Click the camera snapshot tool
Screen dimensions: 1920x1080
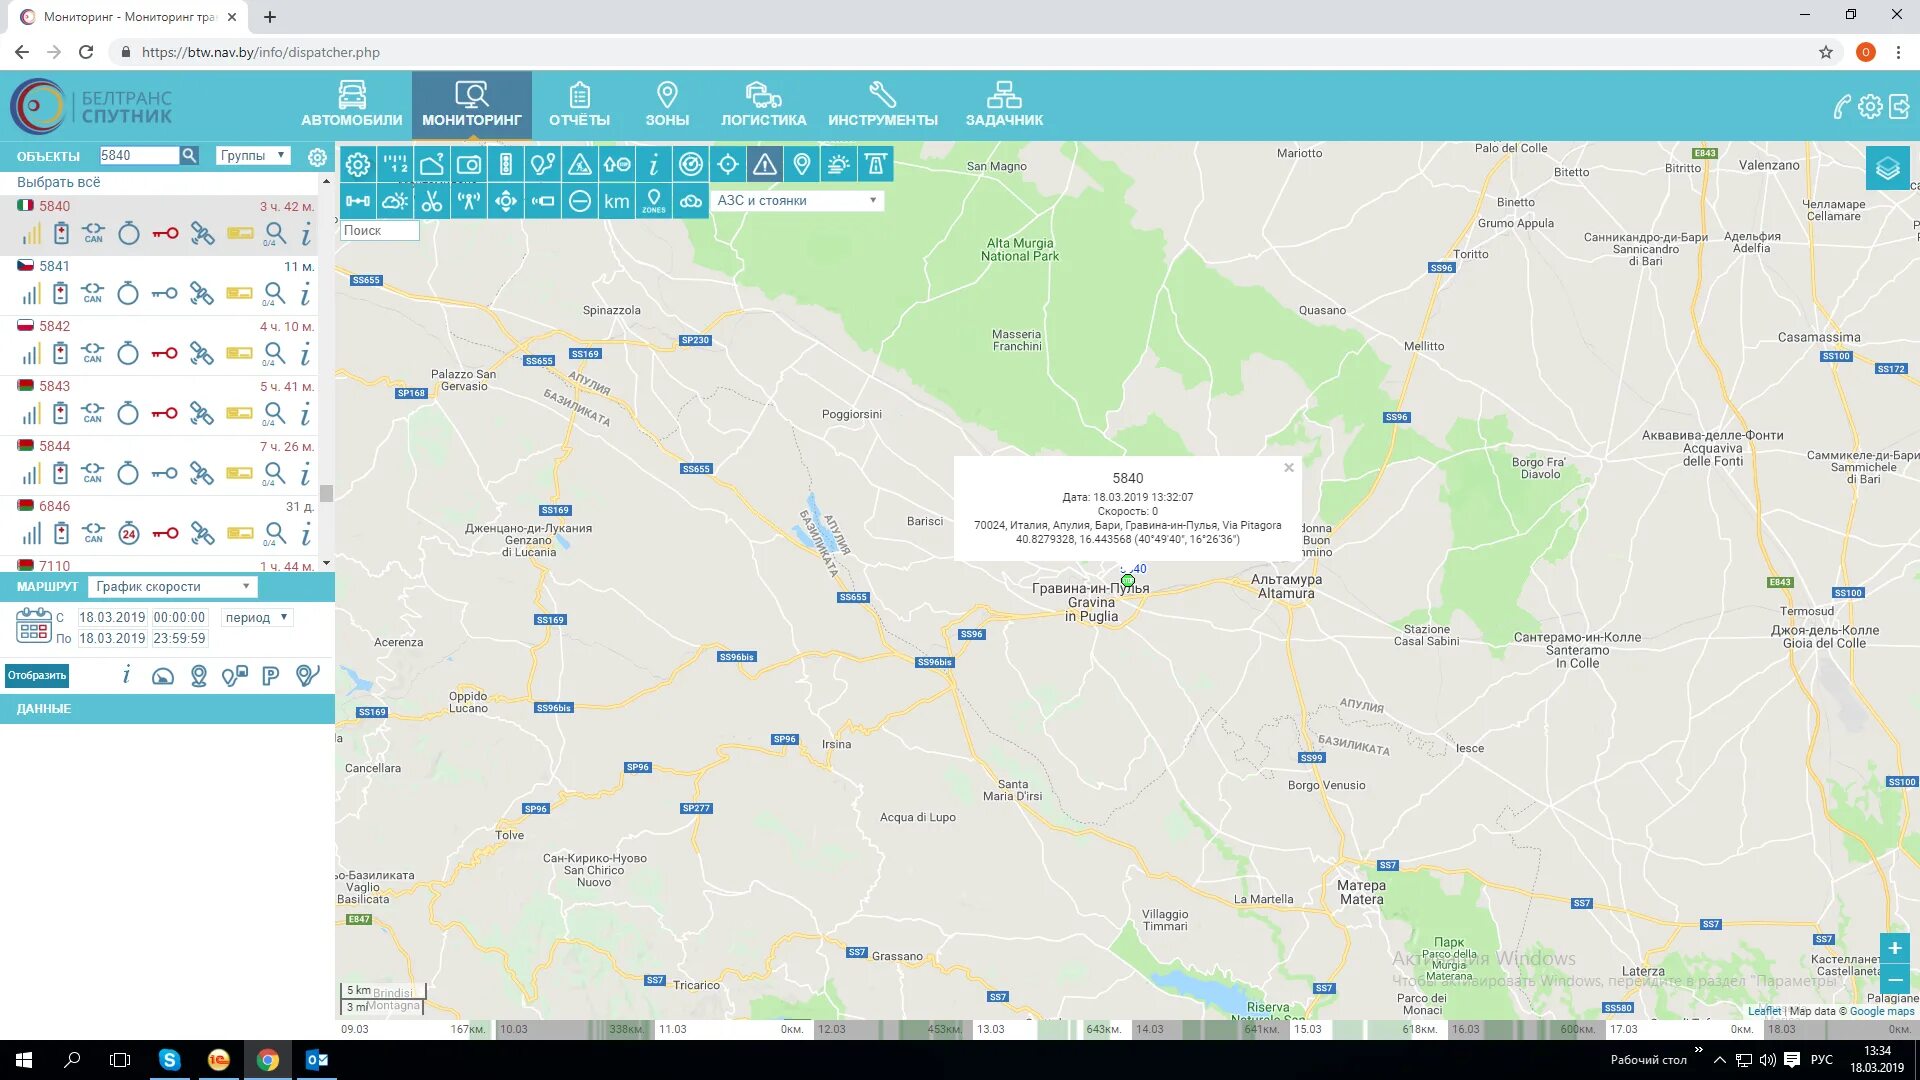click(x=469, y=165)
